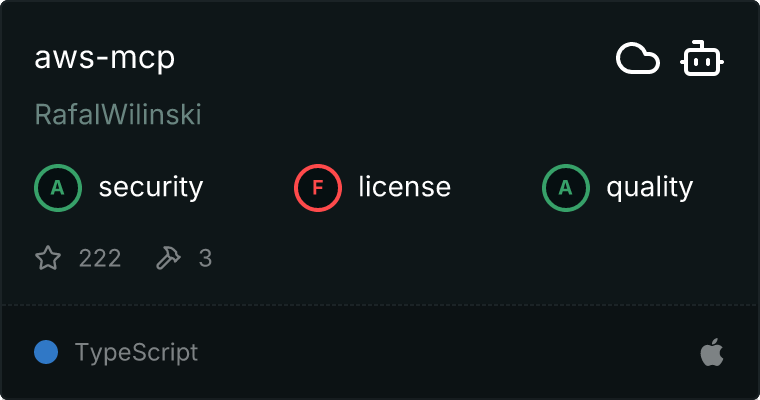Viewport: 760px width, 400px height.
Task: Click the robot head icon
Action: coord(702,59)
